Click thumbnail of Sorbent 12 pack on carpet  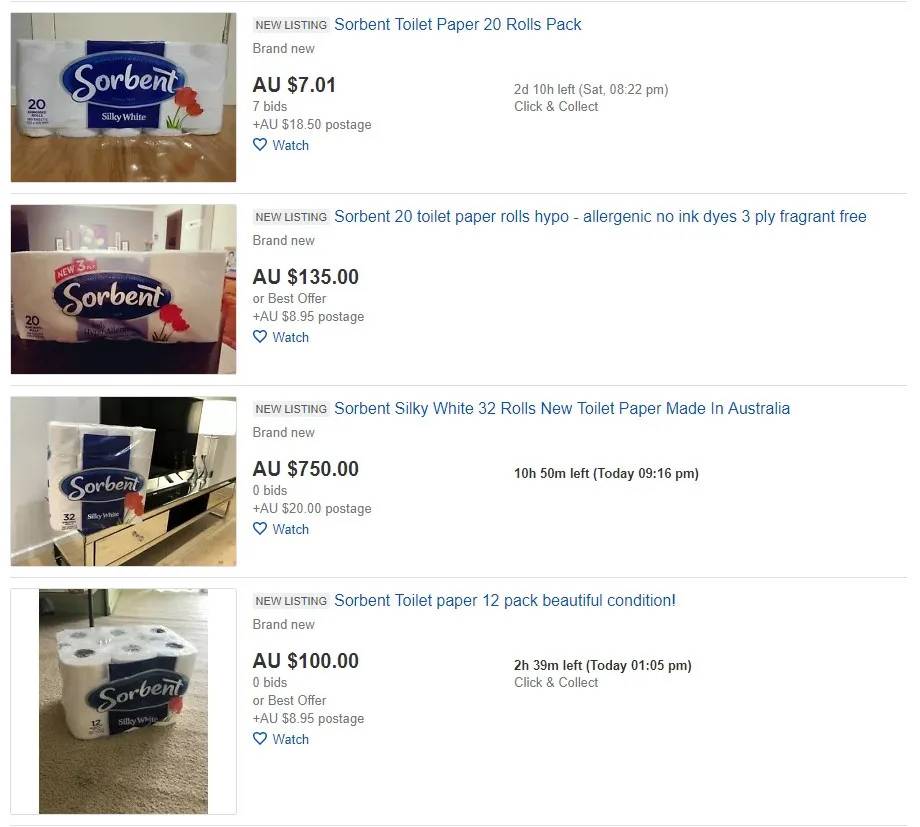[x=123, y=701]
